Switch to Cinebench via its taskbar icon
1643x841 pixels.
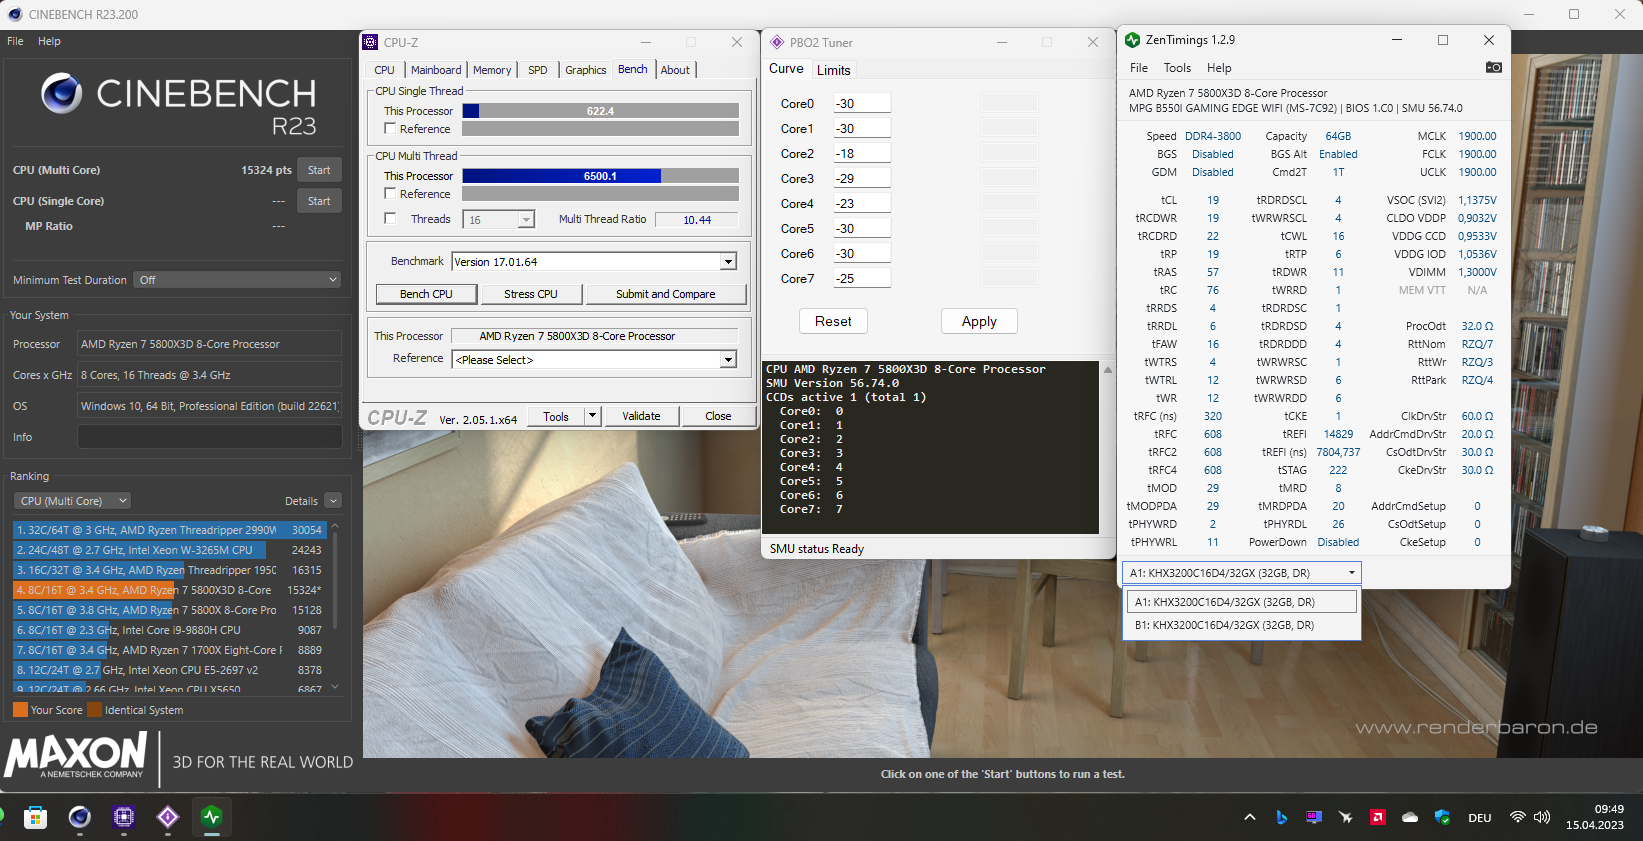click(80, 817)
